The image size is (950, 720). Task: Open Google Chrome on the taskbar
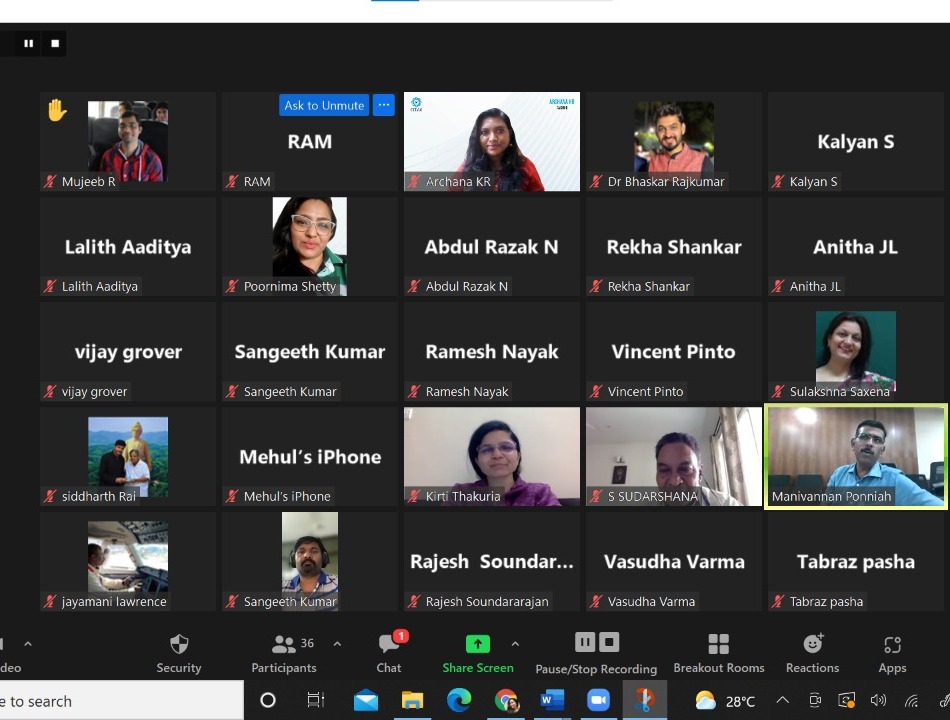point(507,701)
